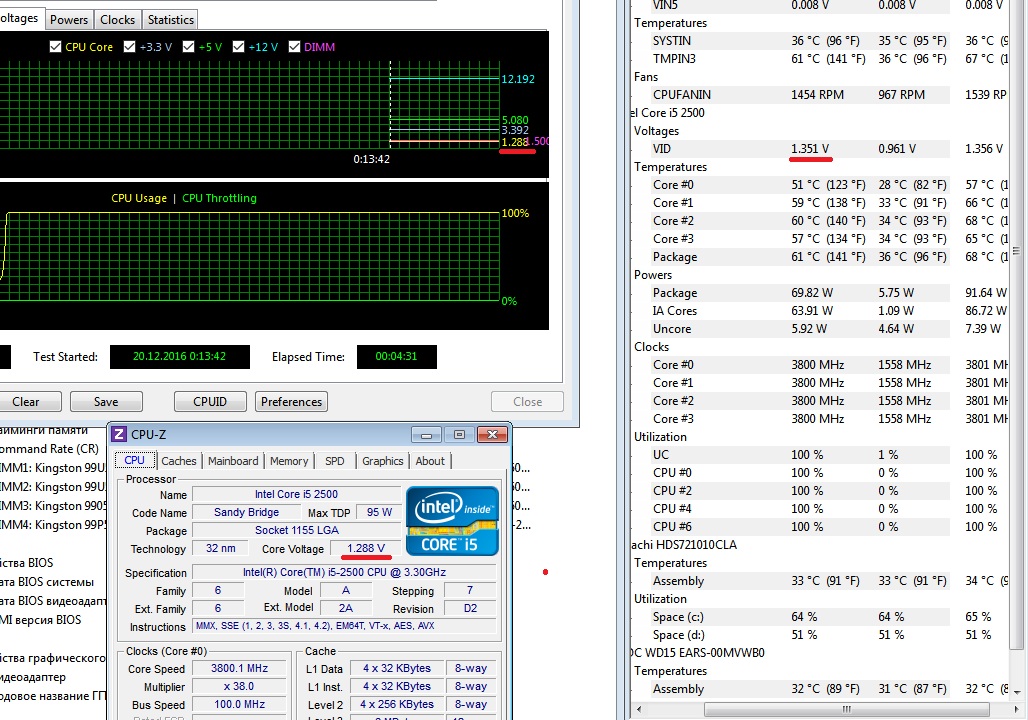The height and width of the screenshot is (720, 1028).
Task: Select the TMPIN3 temperature row
Action: [822, 59]
